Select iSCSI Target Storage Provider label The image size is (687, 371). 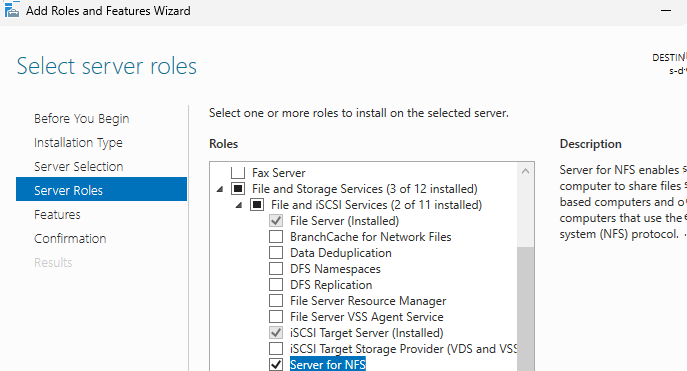tap(404, 349)
